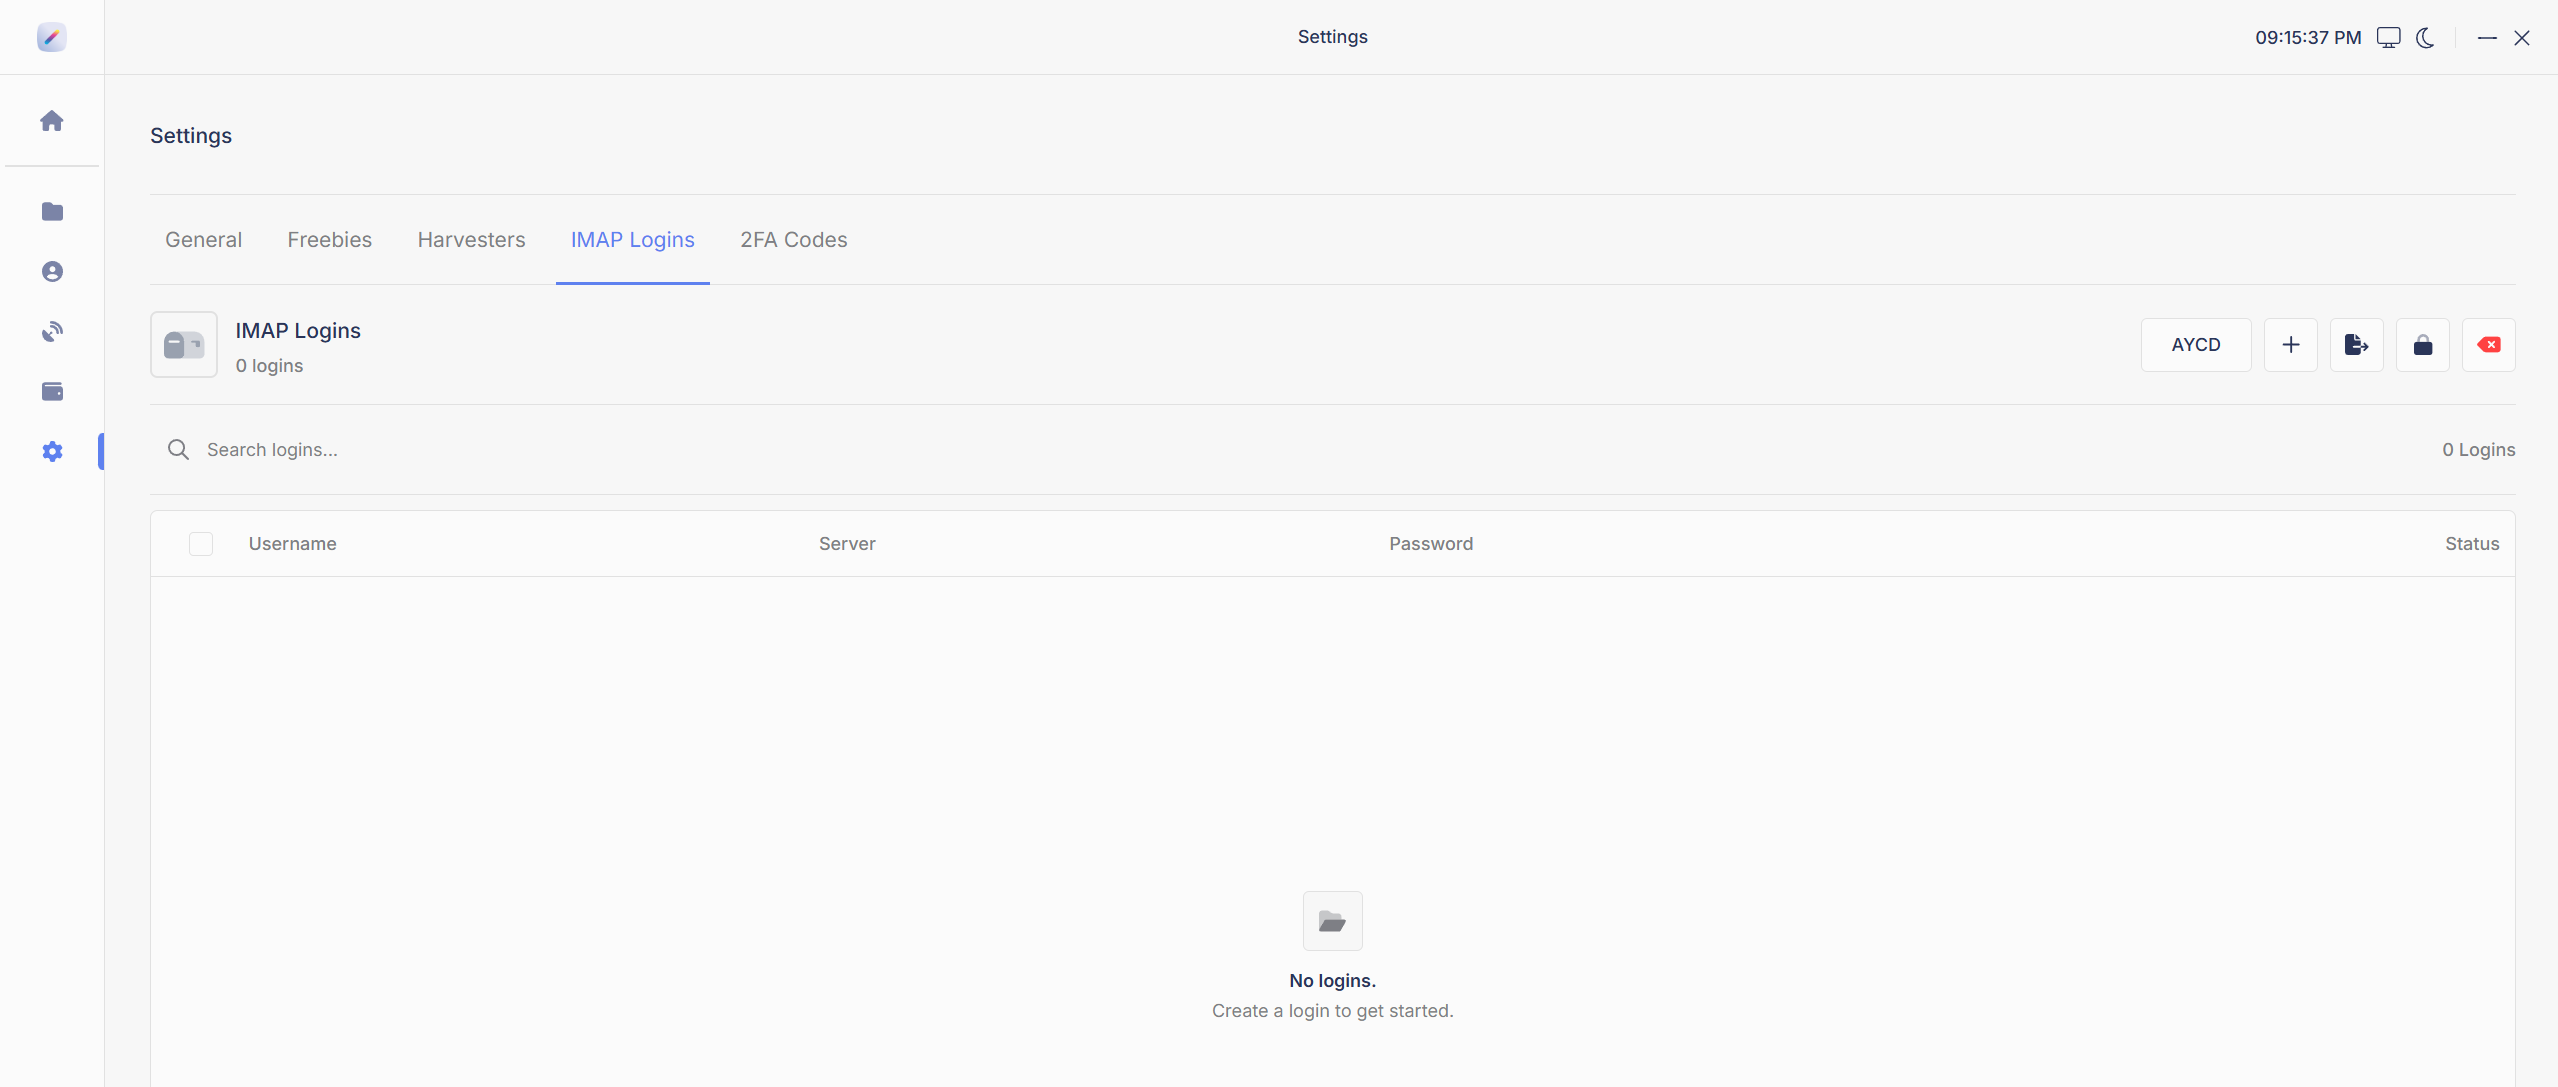
Task: Open the profiles person icon in sidebar
Action: 52,271
